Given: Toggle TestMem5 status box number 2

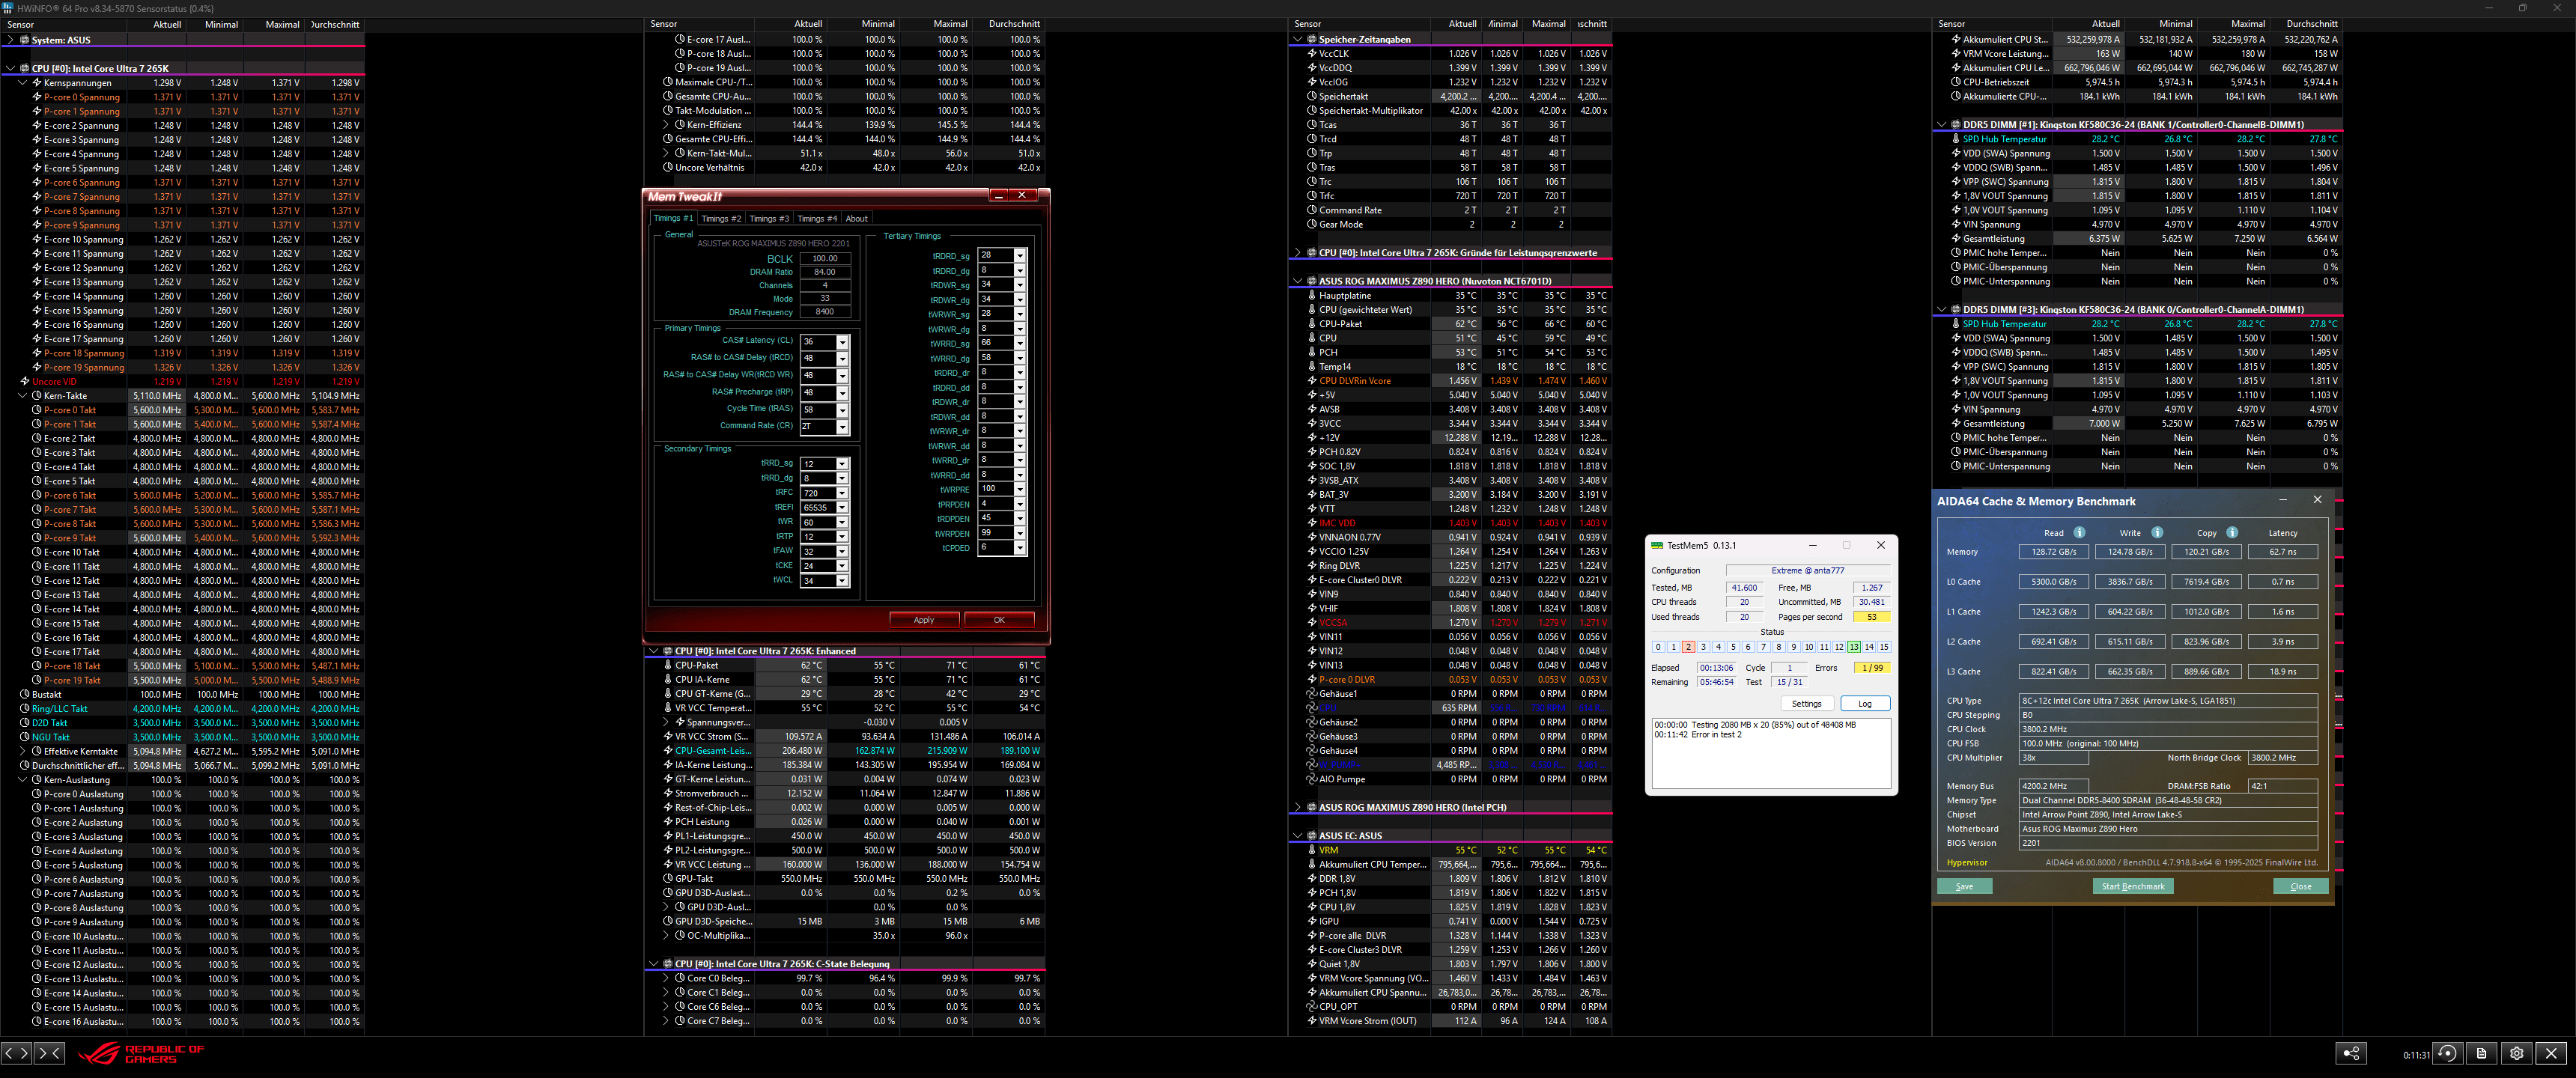Looking at the screenshot, I should coord(1688,647).
